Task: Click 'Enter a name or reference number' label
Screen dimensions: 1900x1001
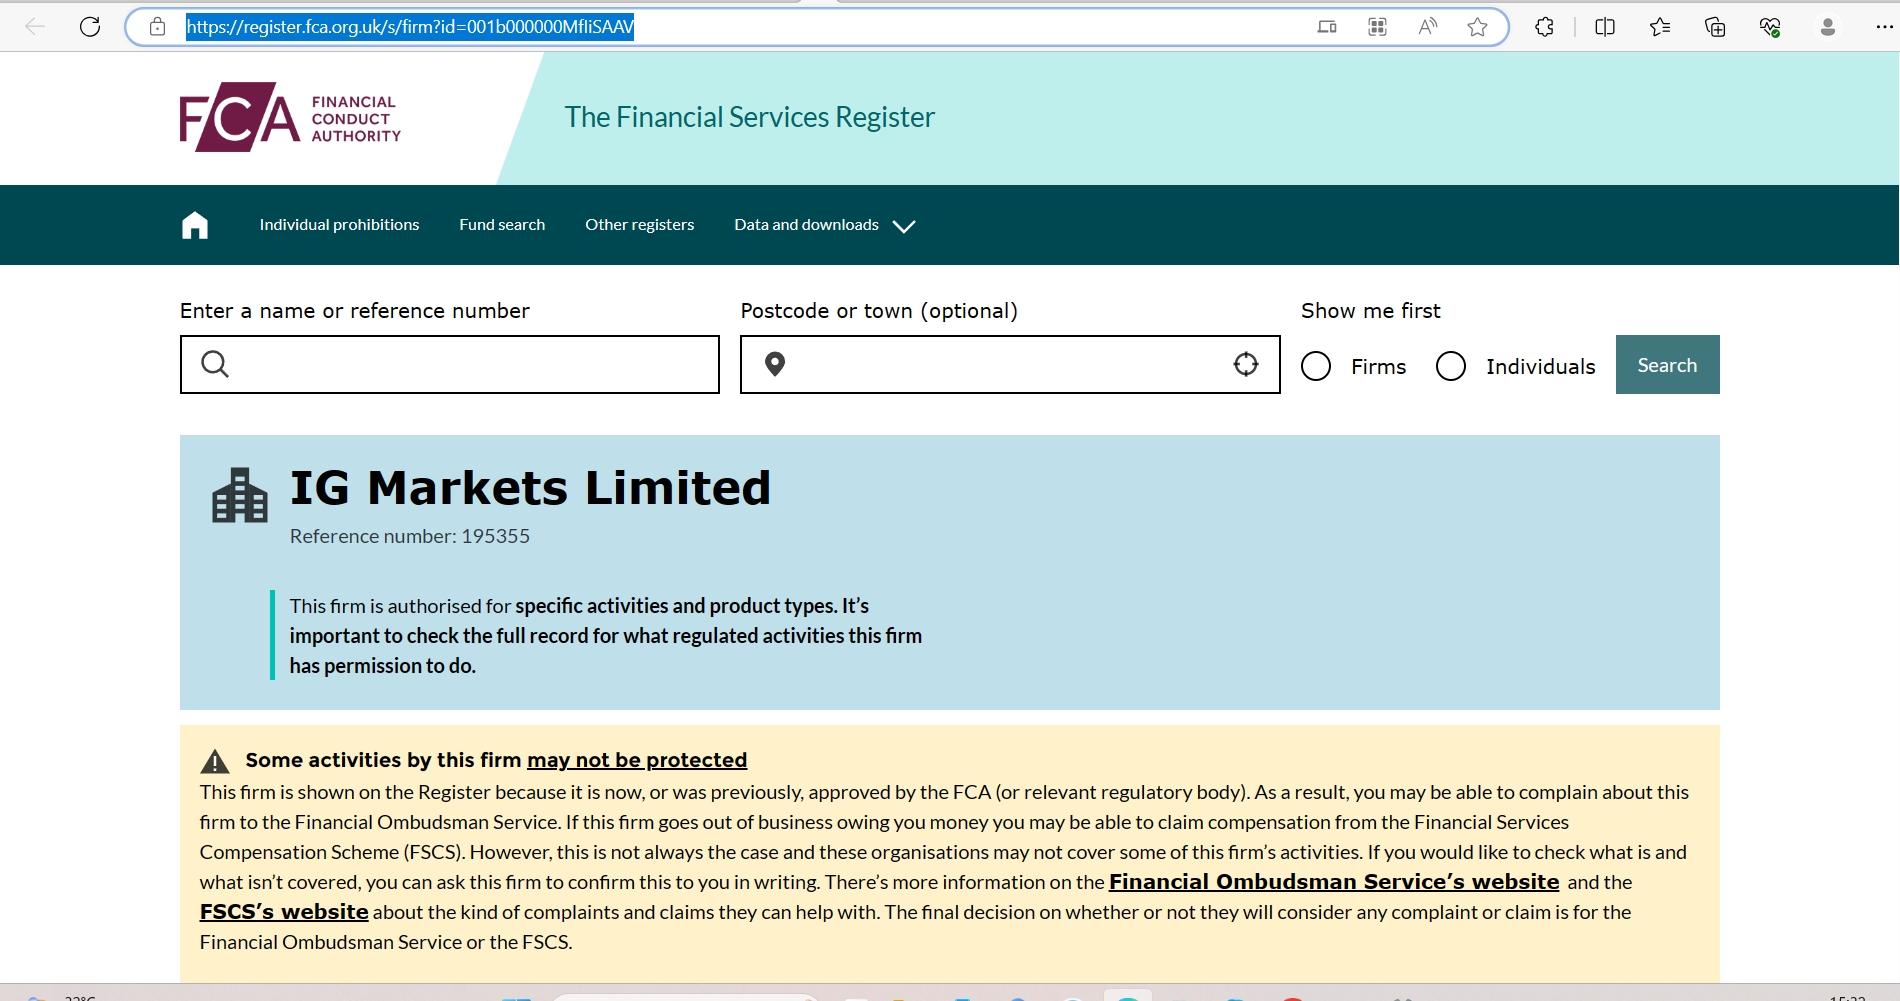Action: pos(355,311)
